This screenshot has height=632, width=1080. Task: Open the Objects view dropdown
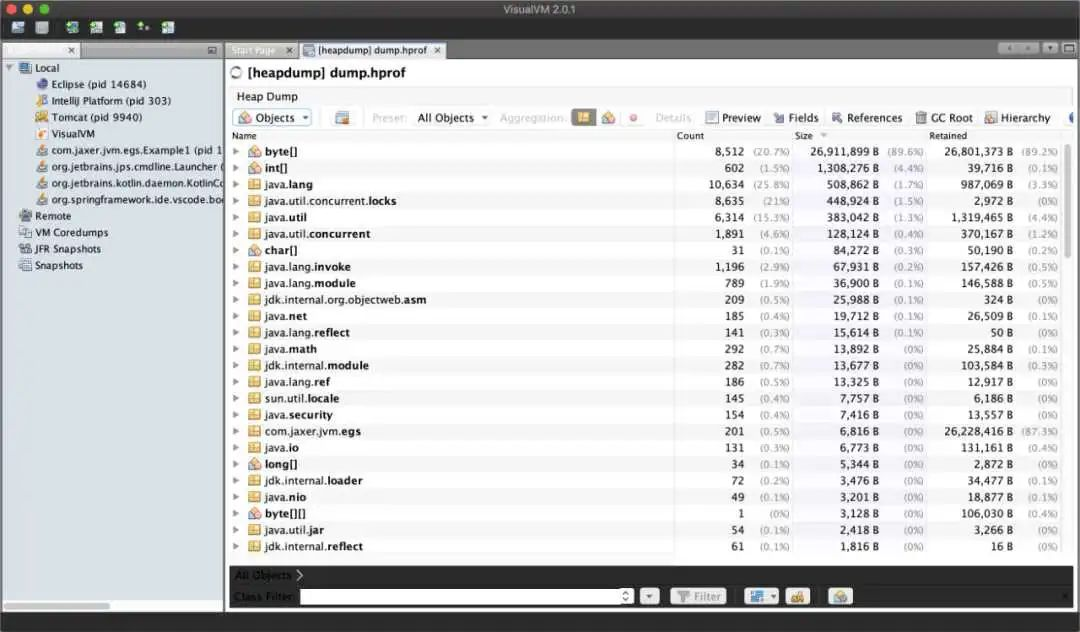click(273, 118)
